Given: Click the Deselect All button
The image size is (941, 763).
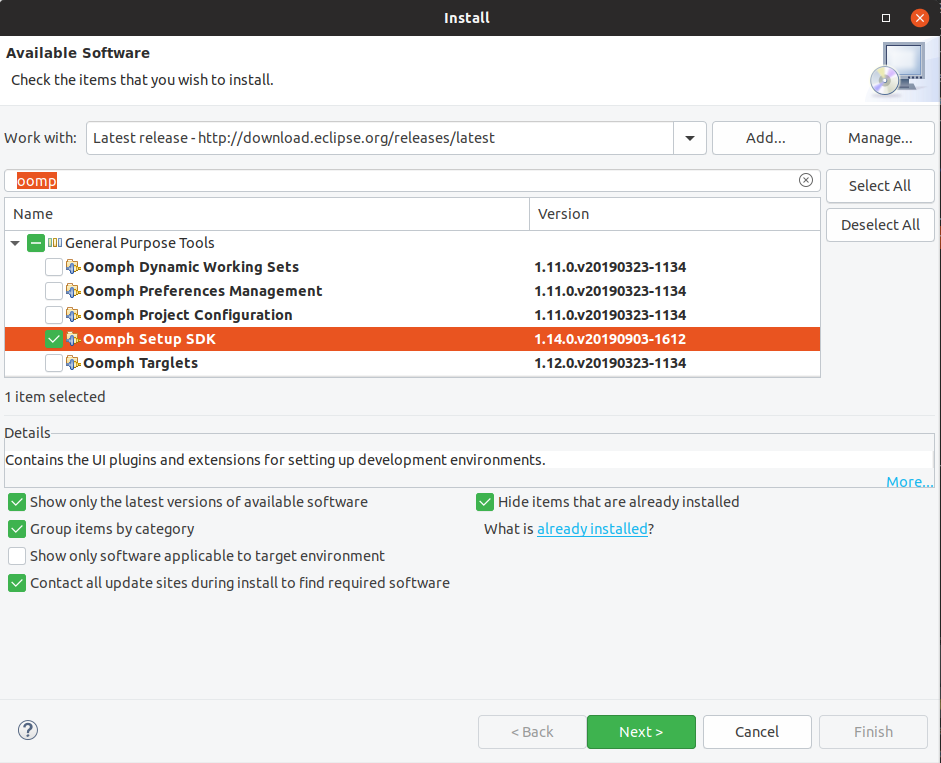Looking at the screenshot, I should [880, 225].
